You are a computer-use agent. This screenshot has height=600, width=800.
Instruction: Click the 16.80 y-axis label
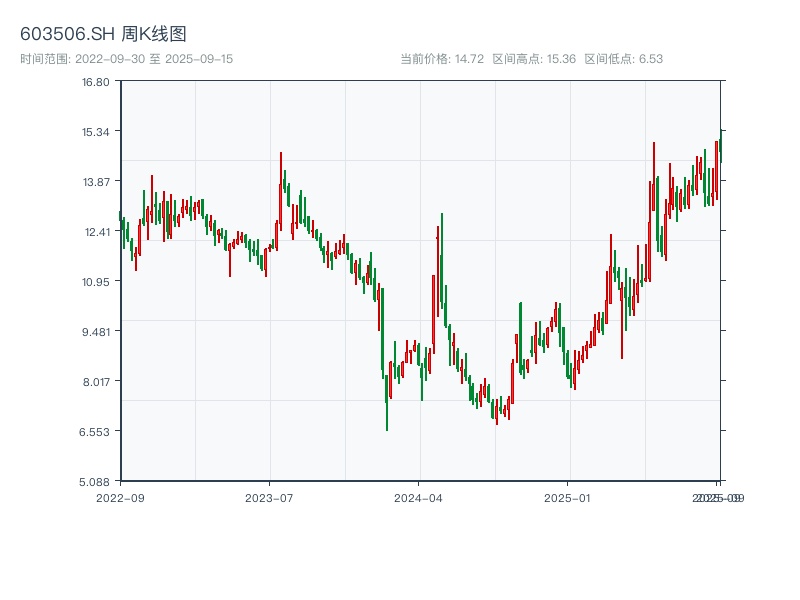tap(96, 82)
